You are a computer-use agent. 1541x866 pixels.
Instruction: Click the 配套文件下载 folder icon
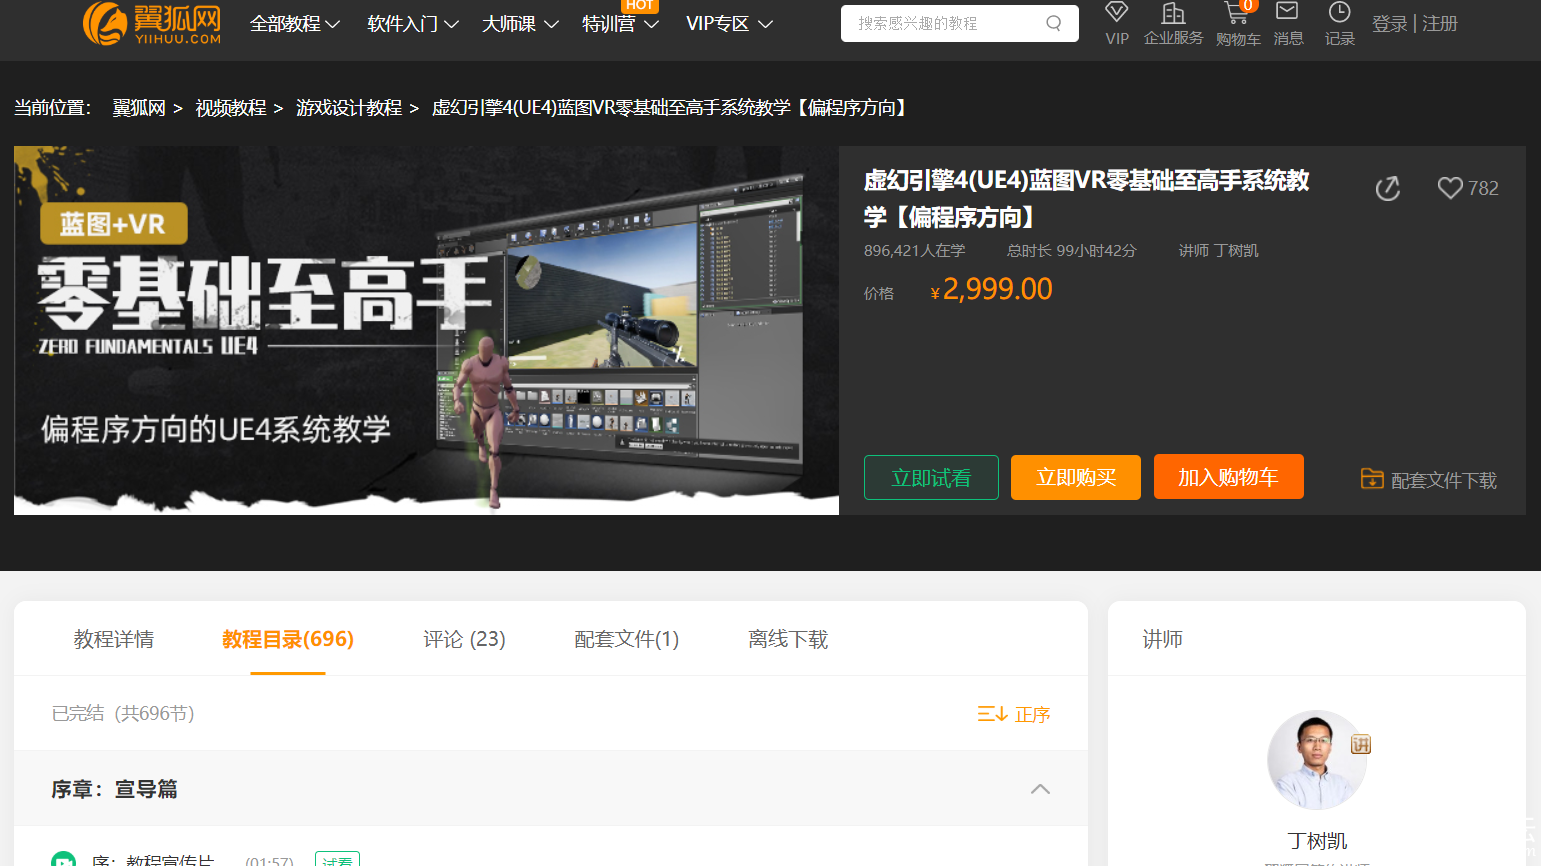[x=1372, y=479]
